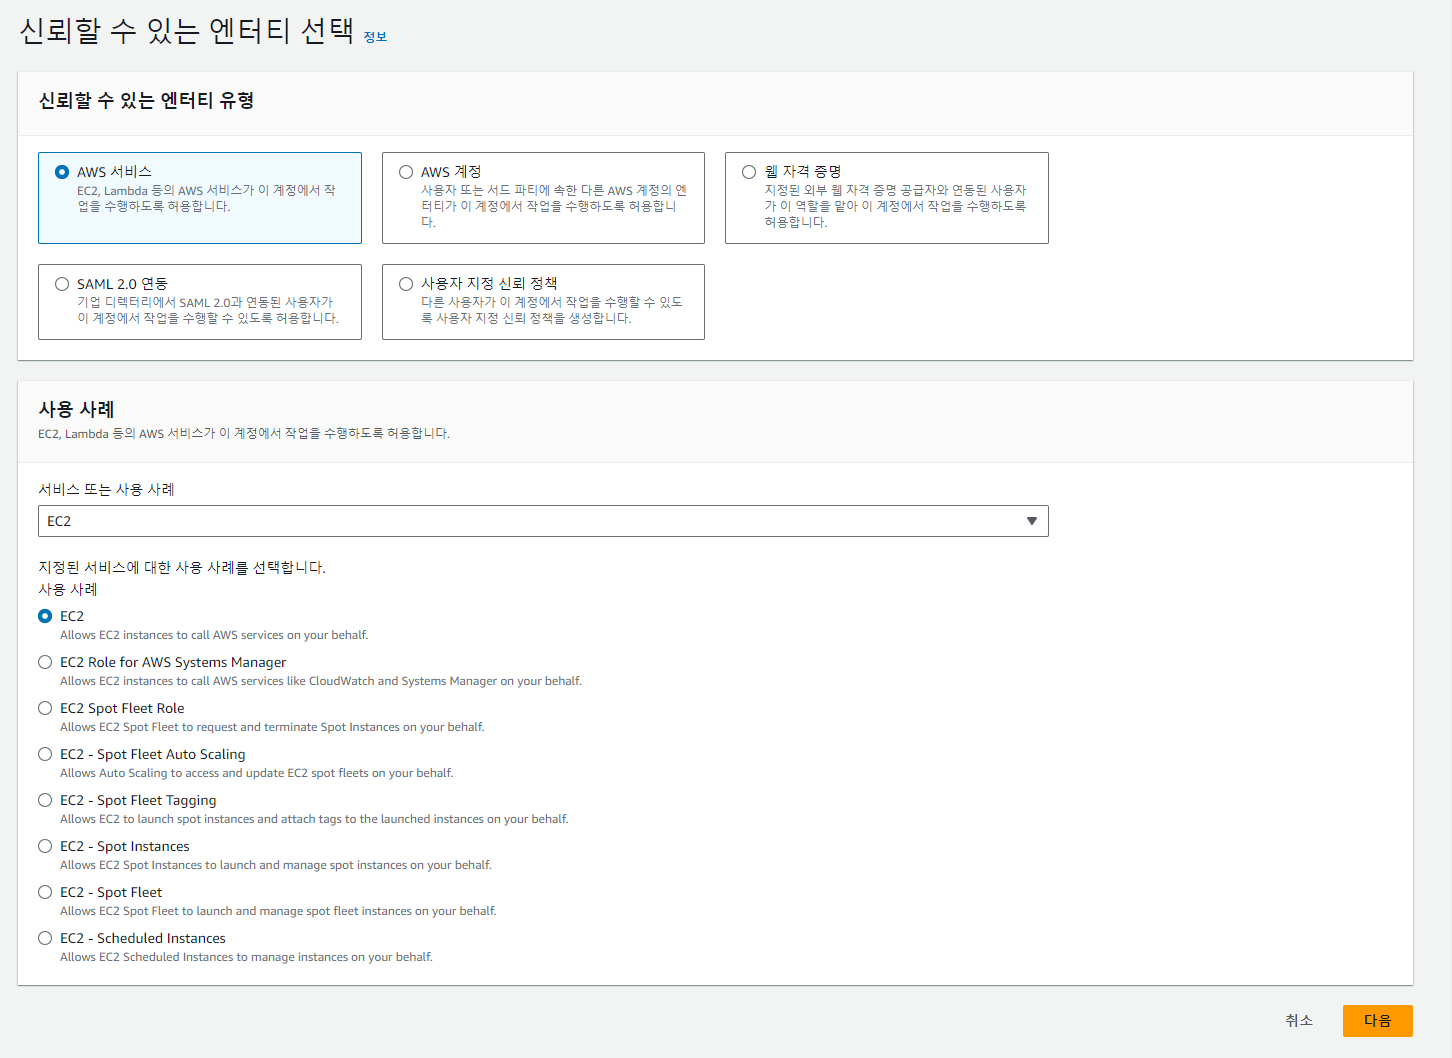Viewport: 1452px width, 1058px height.
Task: Choose 사용자 지정 신뢰 정책 option
Action: click(x=406, y=284)
